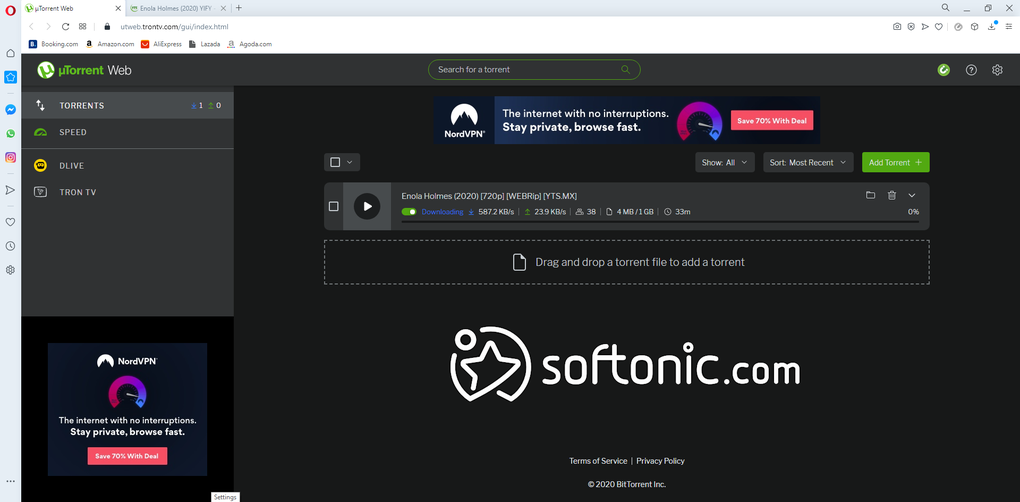Tick the Enola Holmes torrent checkbox
The height and width of the screenshot is (502, 1020).
(x=334, y=206)
